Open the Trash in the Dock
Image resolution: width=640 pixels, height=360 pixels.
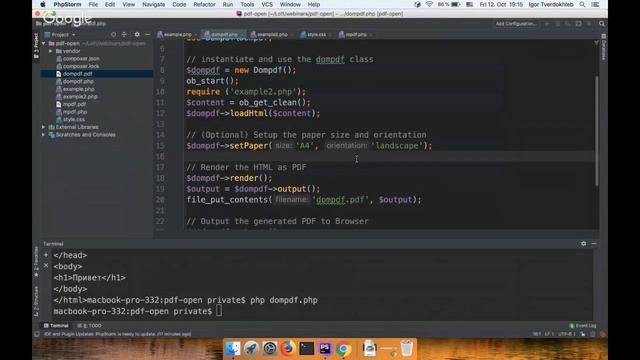[407, 348]
